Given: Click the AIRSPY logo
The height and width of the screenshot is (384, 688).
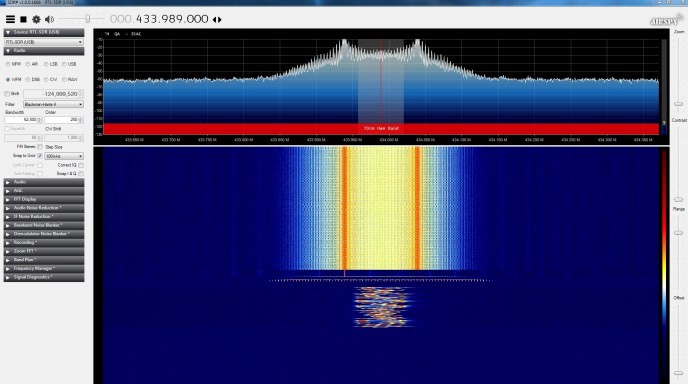Looking at the screenshot, I should (666, 21).
